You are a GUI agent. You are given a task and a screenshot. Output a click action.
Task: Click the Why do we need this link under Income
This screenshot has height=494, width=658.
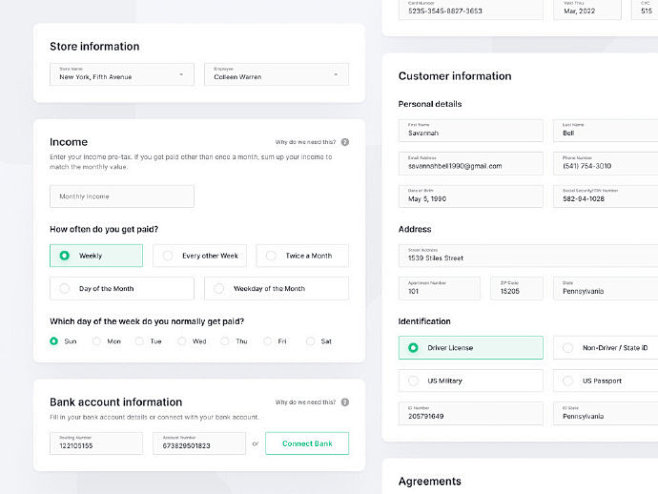306,143
